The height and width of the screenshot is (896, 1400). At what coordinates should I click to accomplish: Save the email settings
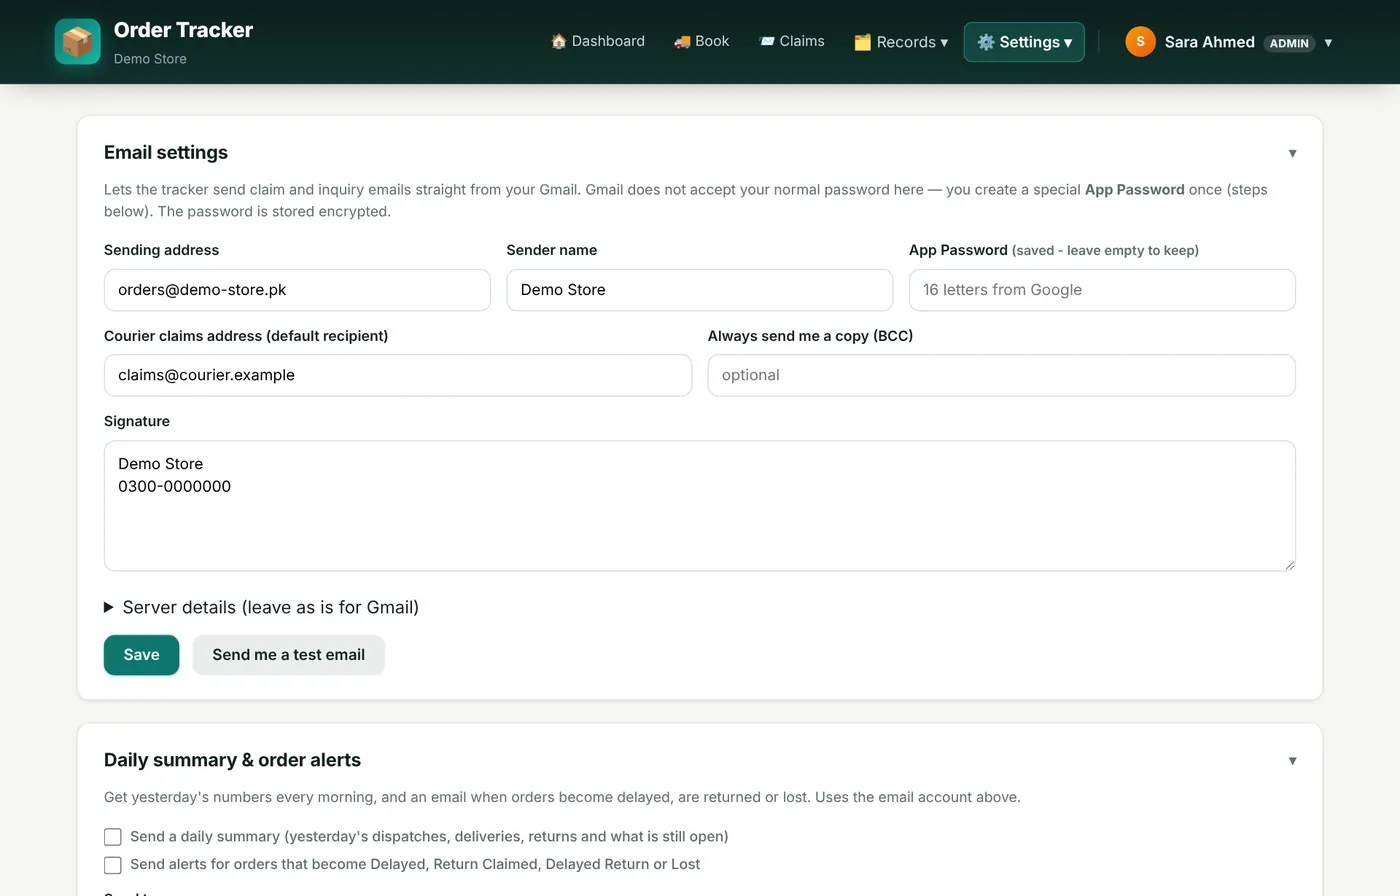(x=141, y=655)
